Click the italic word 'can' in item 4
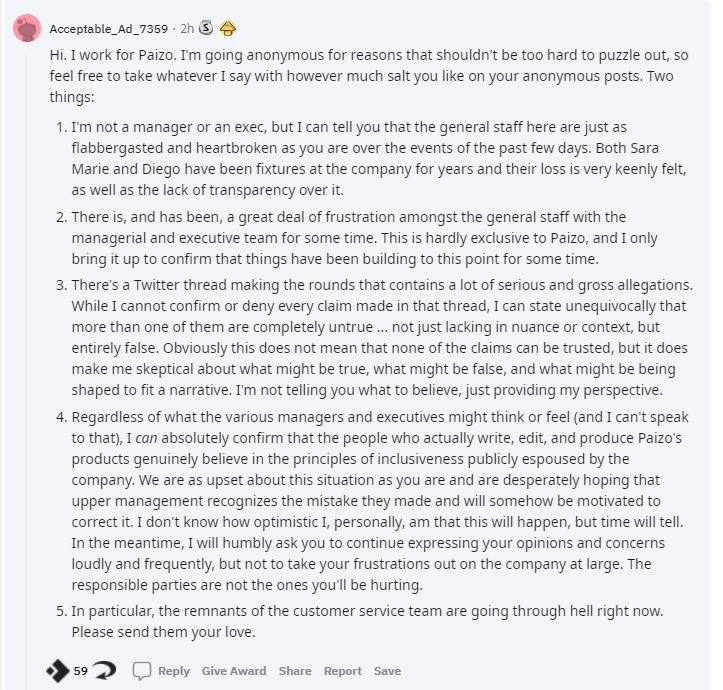This screenshot has height=690, width=723. click(x=146, y=438)
